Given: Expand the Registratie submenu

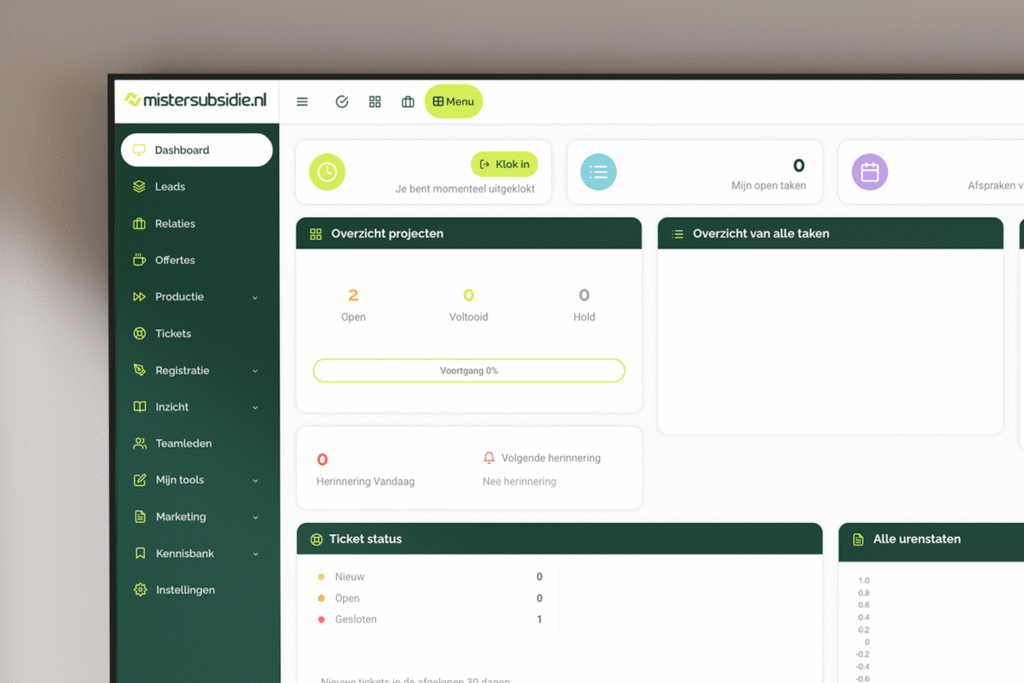Looking at the screenshot, I should point(255,371).
